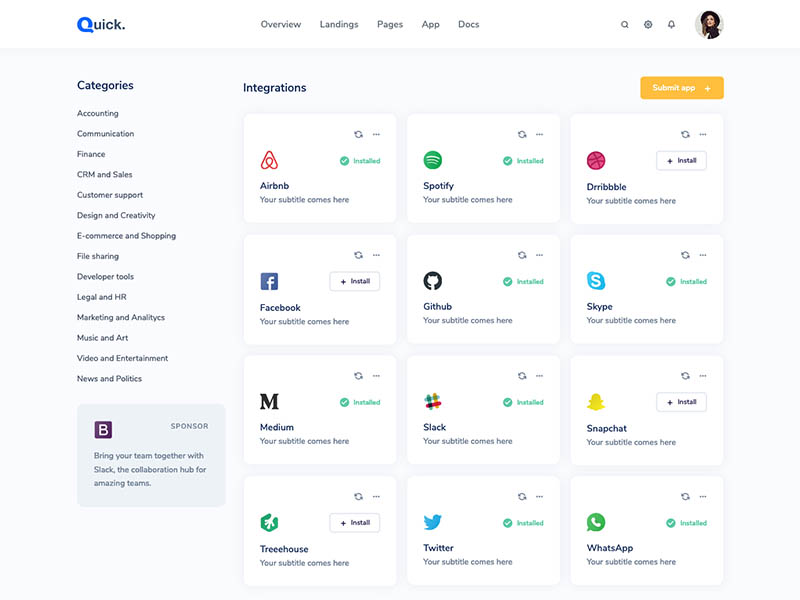The height and width of the screenshot is (600, 800).
Task: Toggle Installed status on Twitter card
Action: 523,523
